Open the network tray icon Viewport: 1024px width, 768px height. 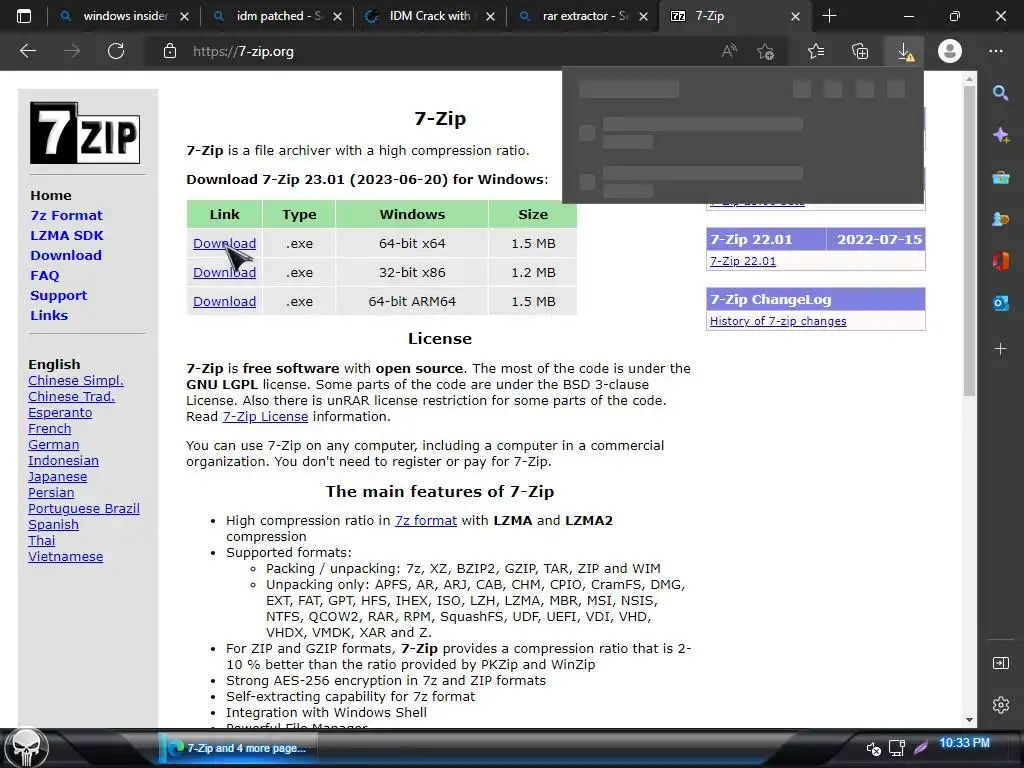[x=897, y=748]
